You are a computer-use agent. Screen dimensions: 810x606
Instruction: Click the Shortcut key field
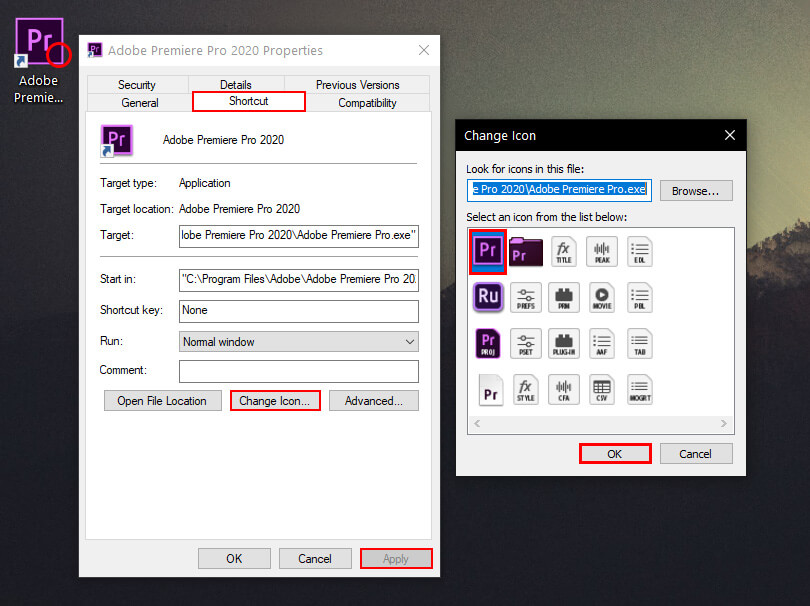coord(299,311)
